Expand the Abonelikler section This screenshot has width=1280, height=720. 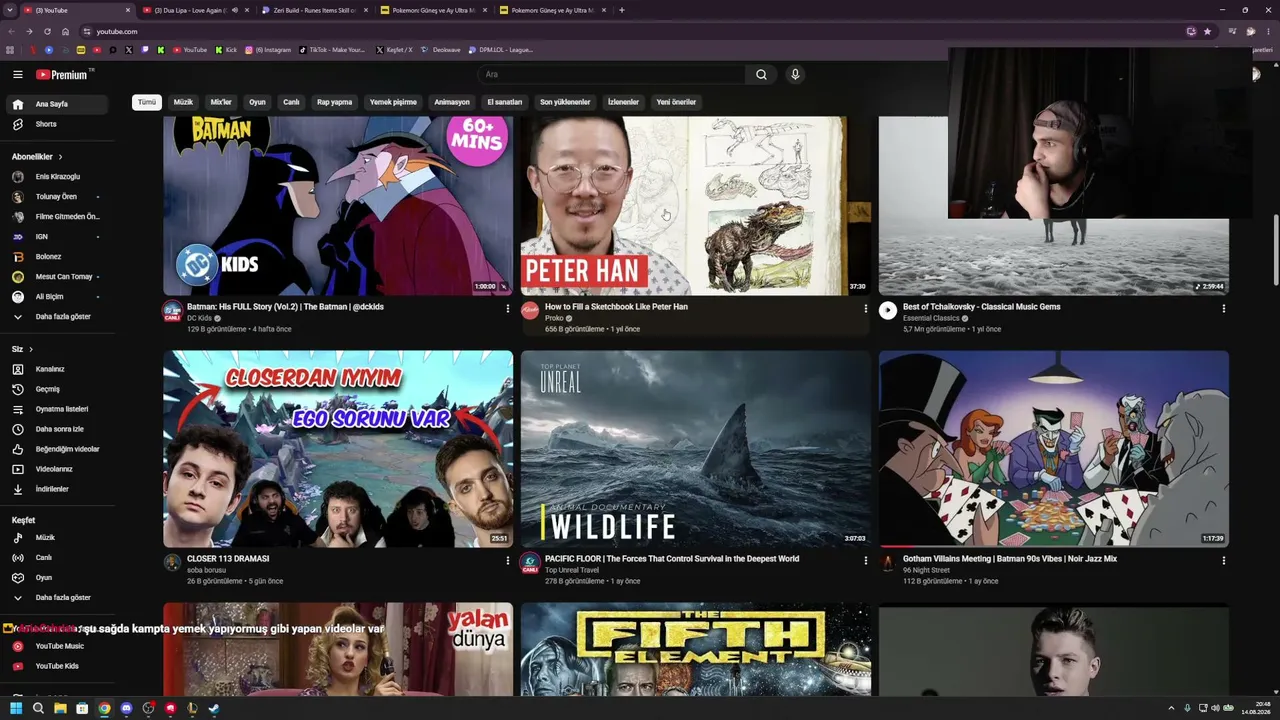click(37, 157)
